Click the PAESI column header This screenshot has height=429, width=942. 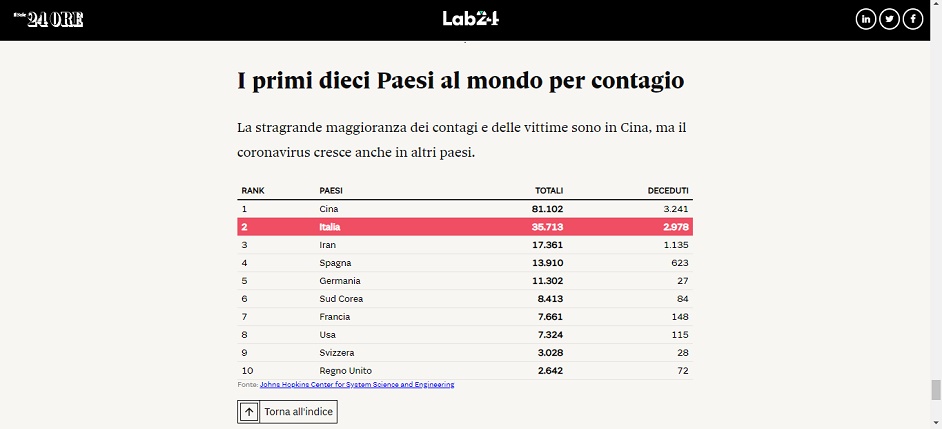click(331, 191)
